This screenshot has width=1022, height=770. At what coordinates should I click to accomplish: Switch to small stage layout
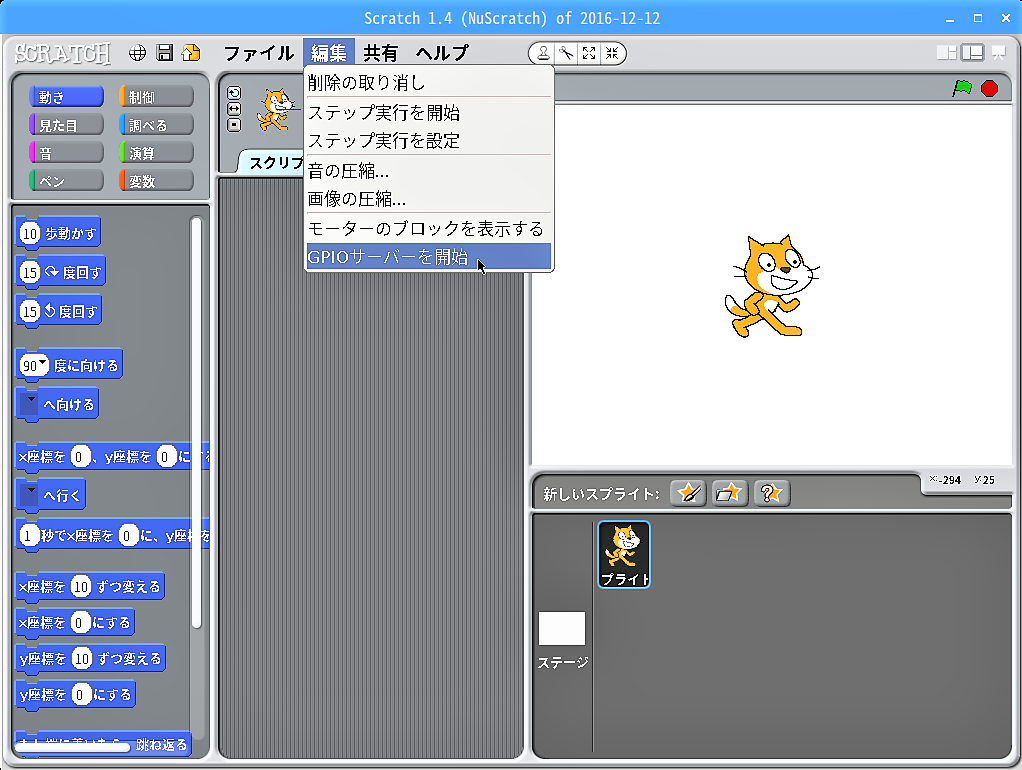946,53
